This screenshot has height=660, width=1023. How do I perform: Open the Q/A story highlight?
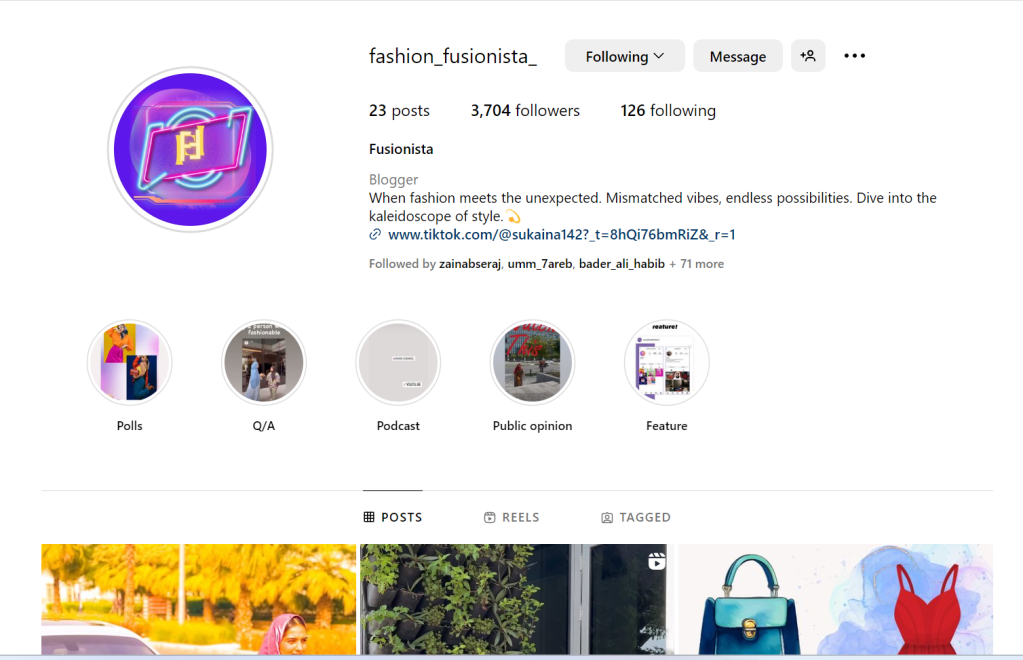pyautogui.click(x=264, y=362)
